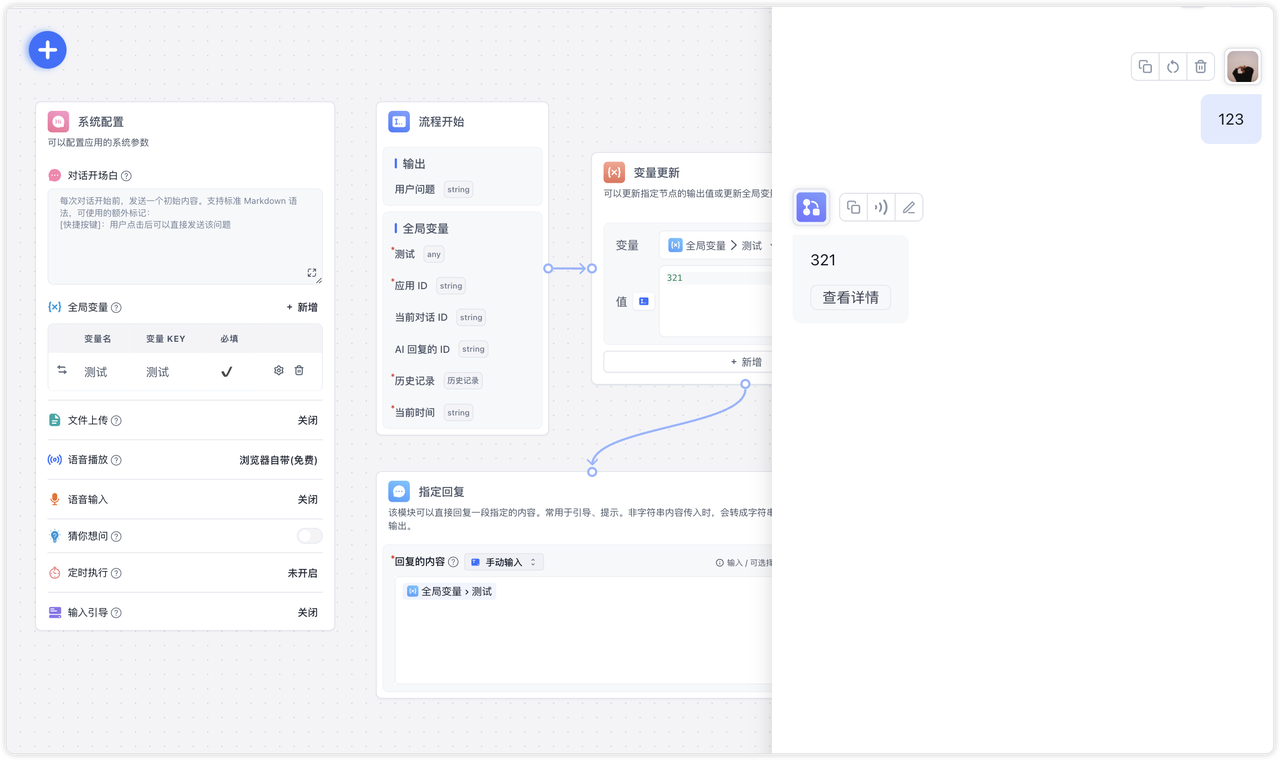Viewport: 1280px width, 760px height.
Task: Click 查看详情 under the 321 reply
Action: tap(850, 297)
